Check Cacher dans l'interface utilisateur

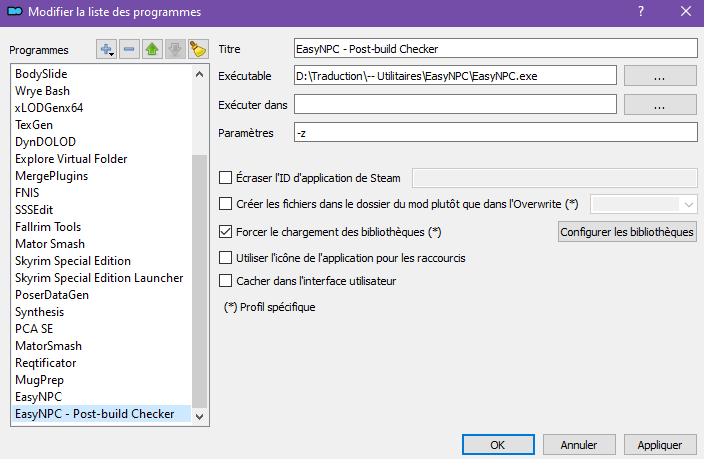pos(225,281)
